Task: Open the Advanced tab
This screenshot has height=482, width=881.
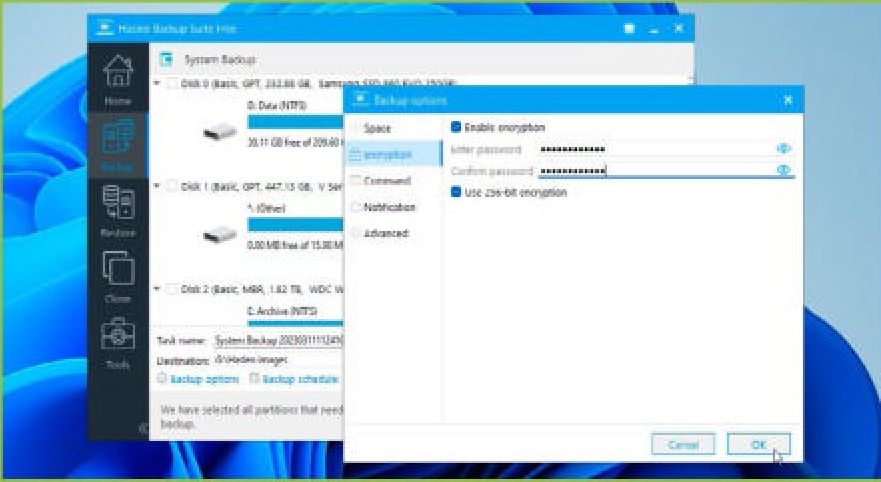Action: [x=393, y=233]
